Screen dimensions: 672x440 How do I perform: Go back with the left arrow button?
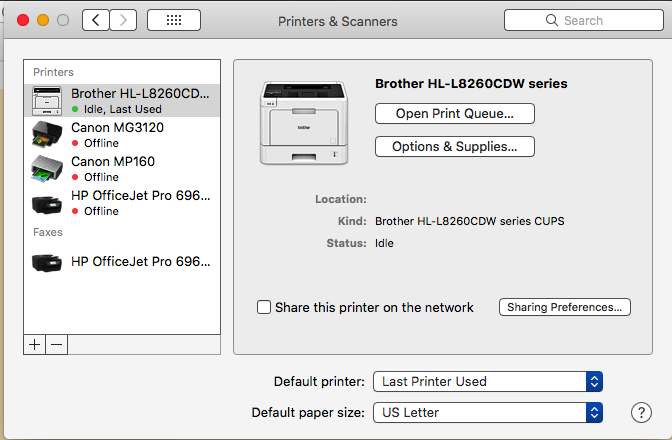96,20
